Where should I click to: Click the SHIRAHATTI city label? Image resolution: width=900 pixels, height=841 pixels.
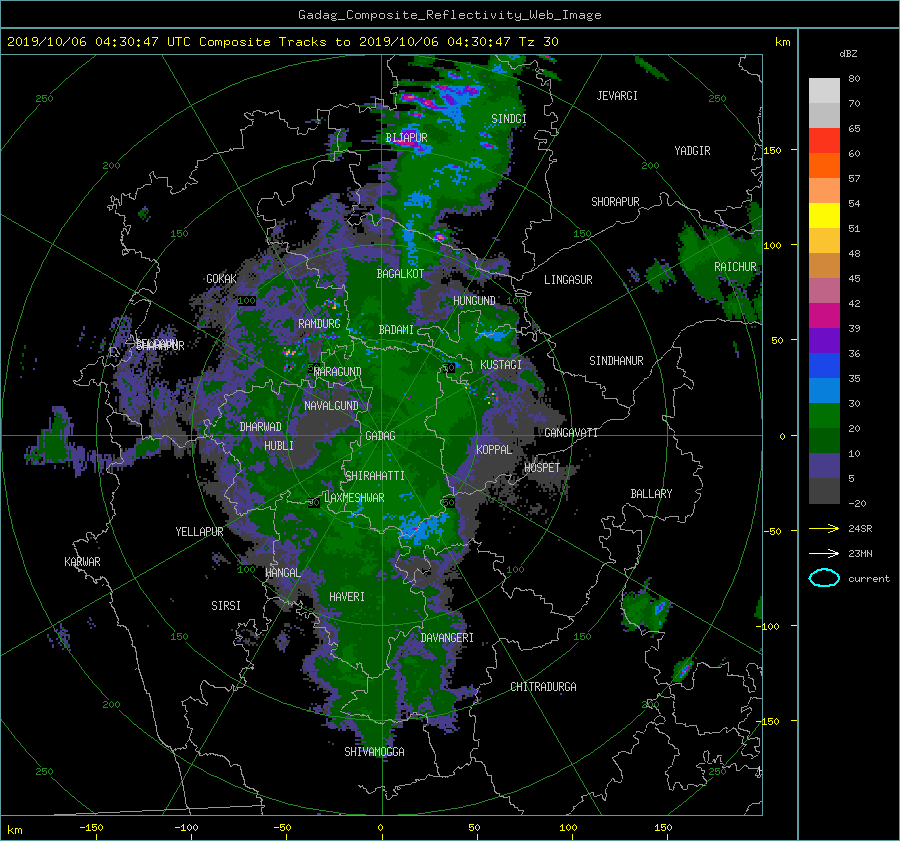click(x=375, y=476)
